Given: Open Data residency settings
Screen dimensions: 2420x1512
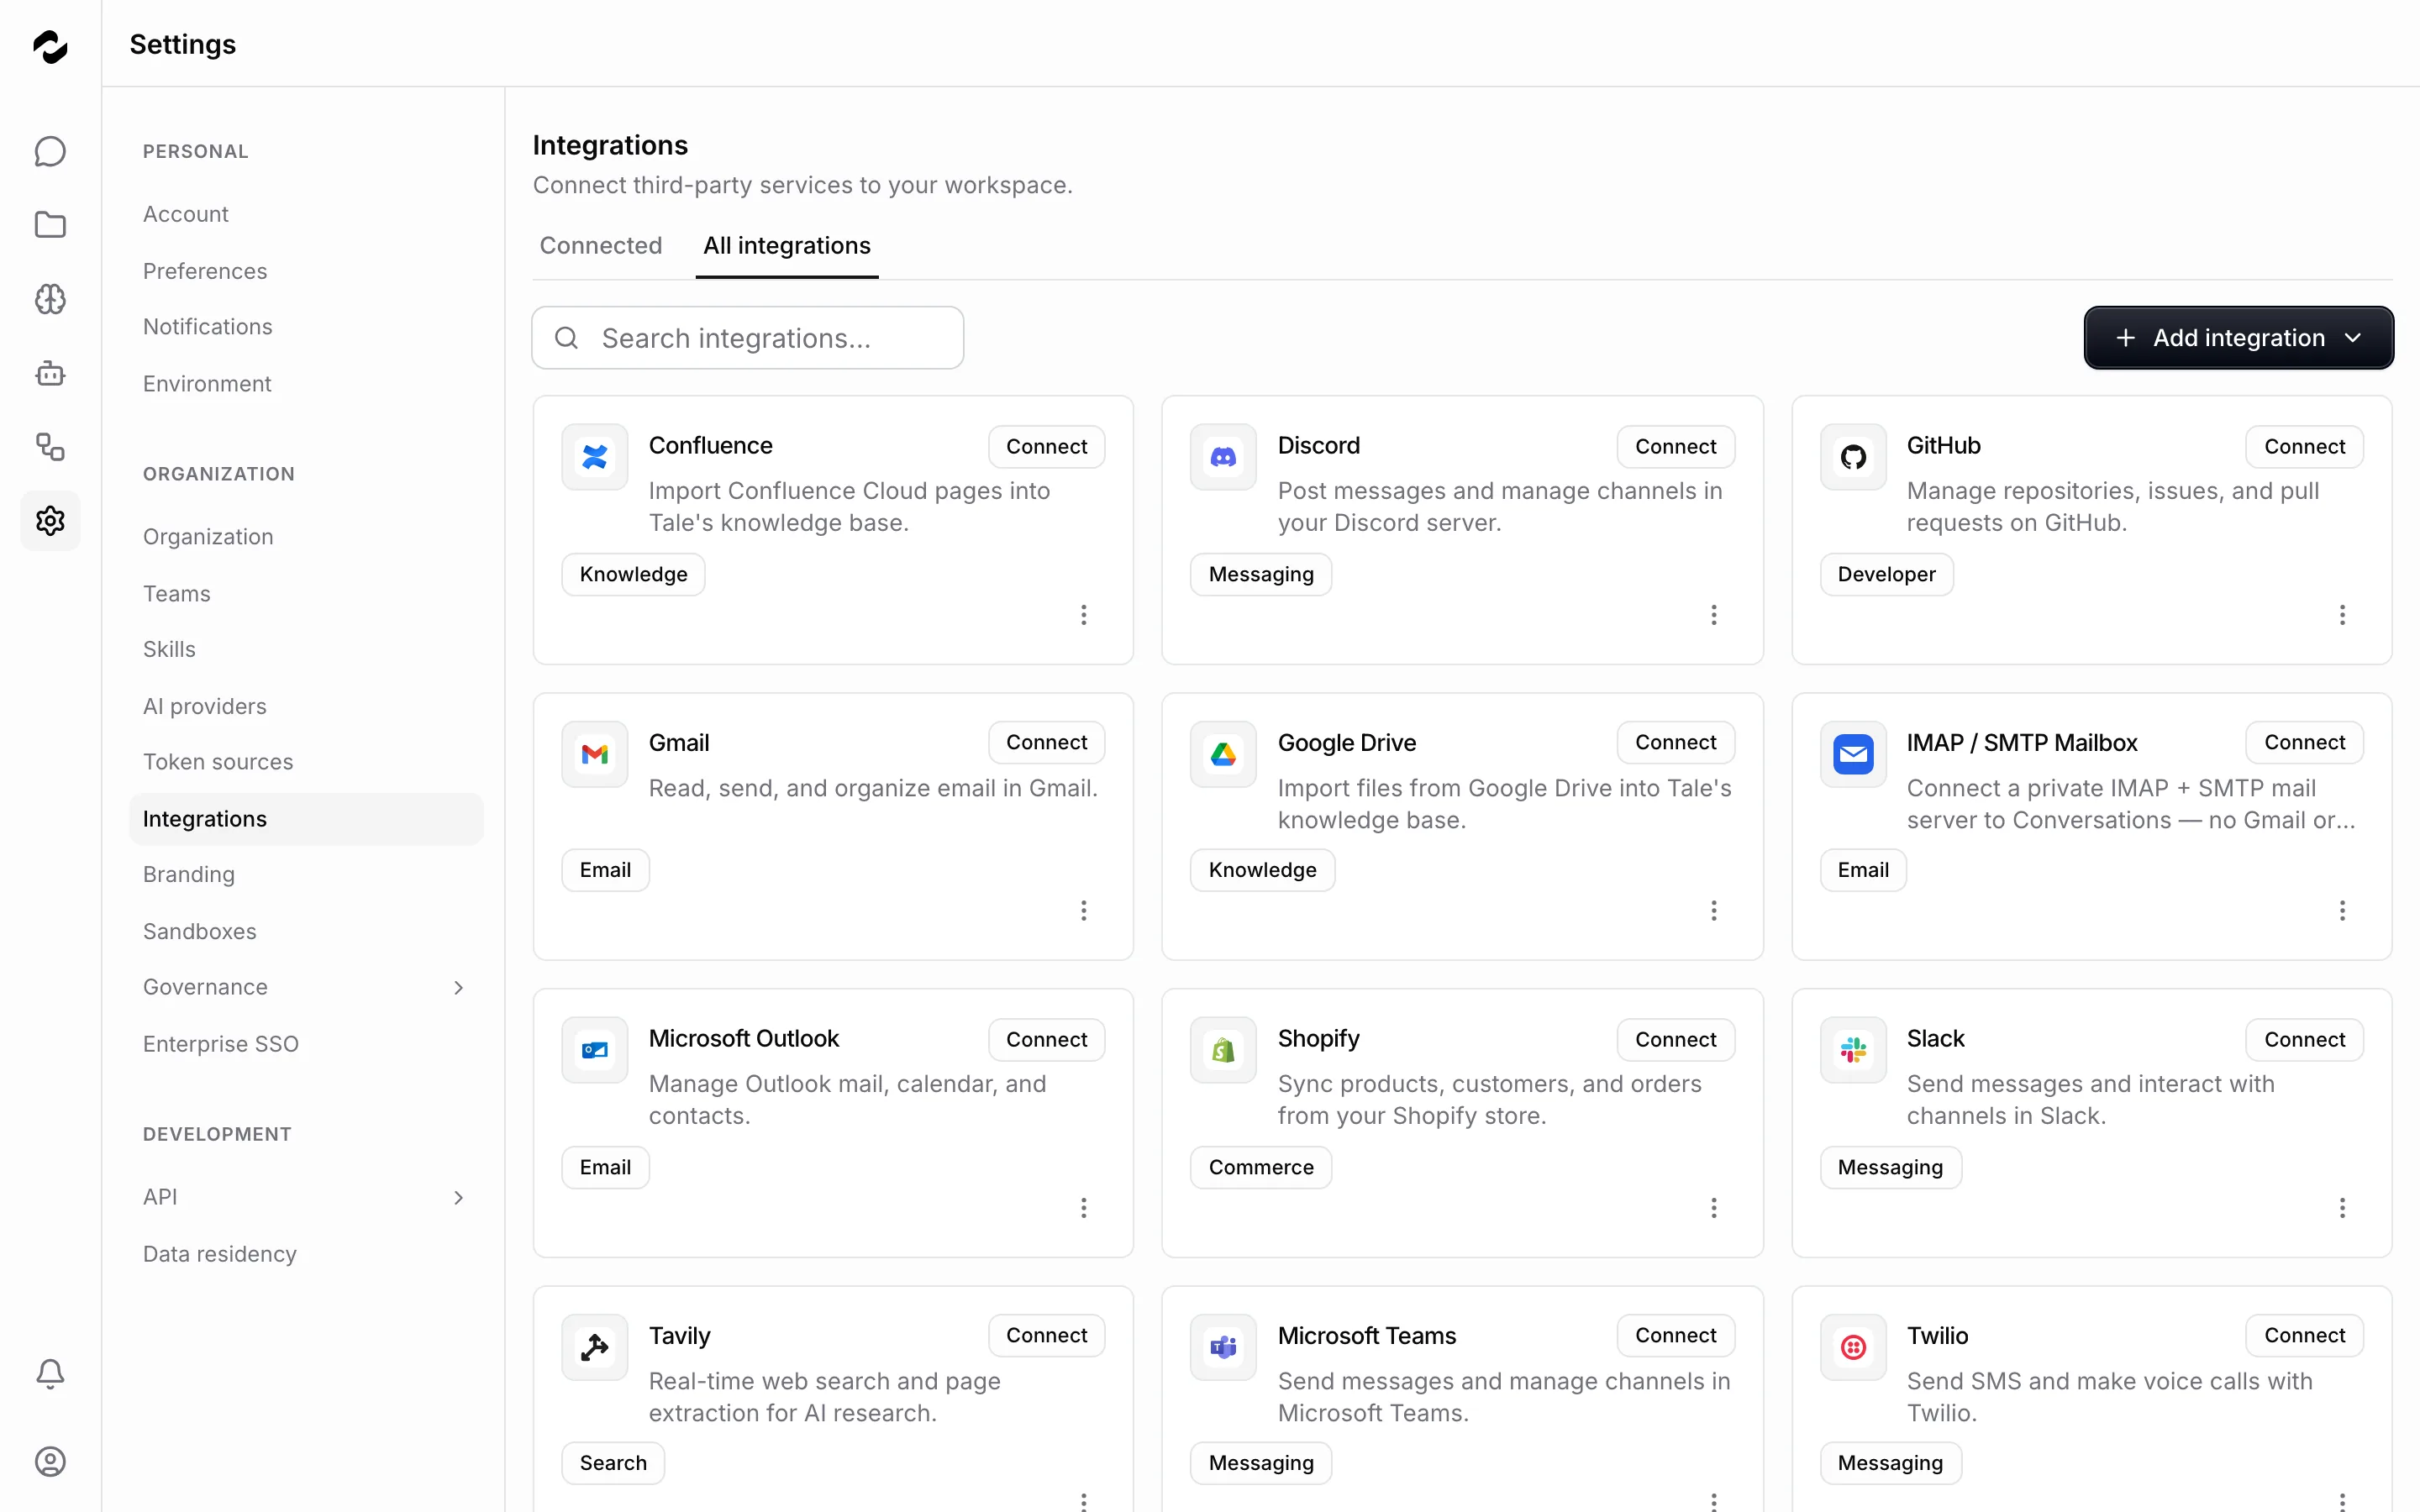Looking at the screenshot, I should tap(306, 1254).
